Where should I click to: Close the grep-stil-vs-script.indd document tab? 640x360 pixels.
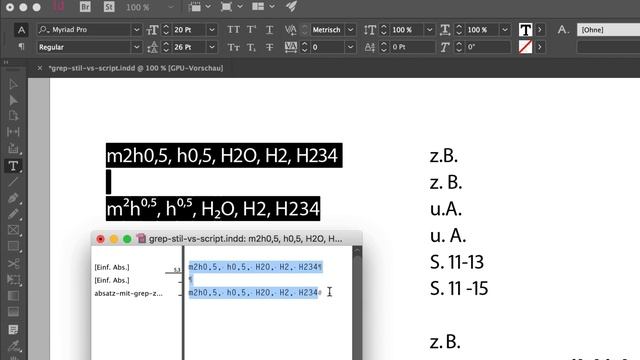point(40,68)
